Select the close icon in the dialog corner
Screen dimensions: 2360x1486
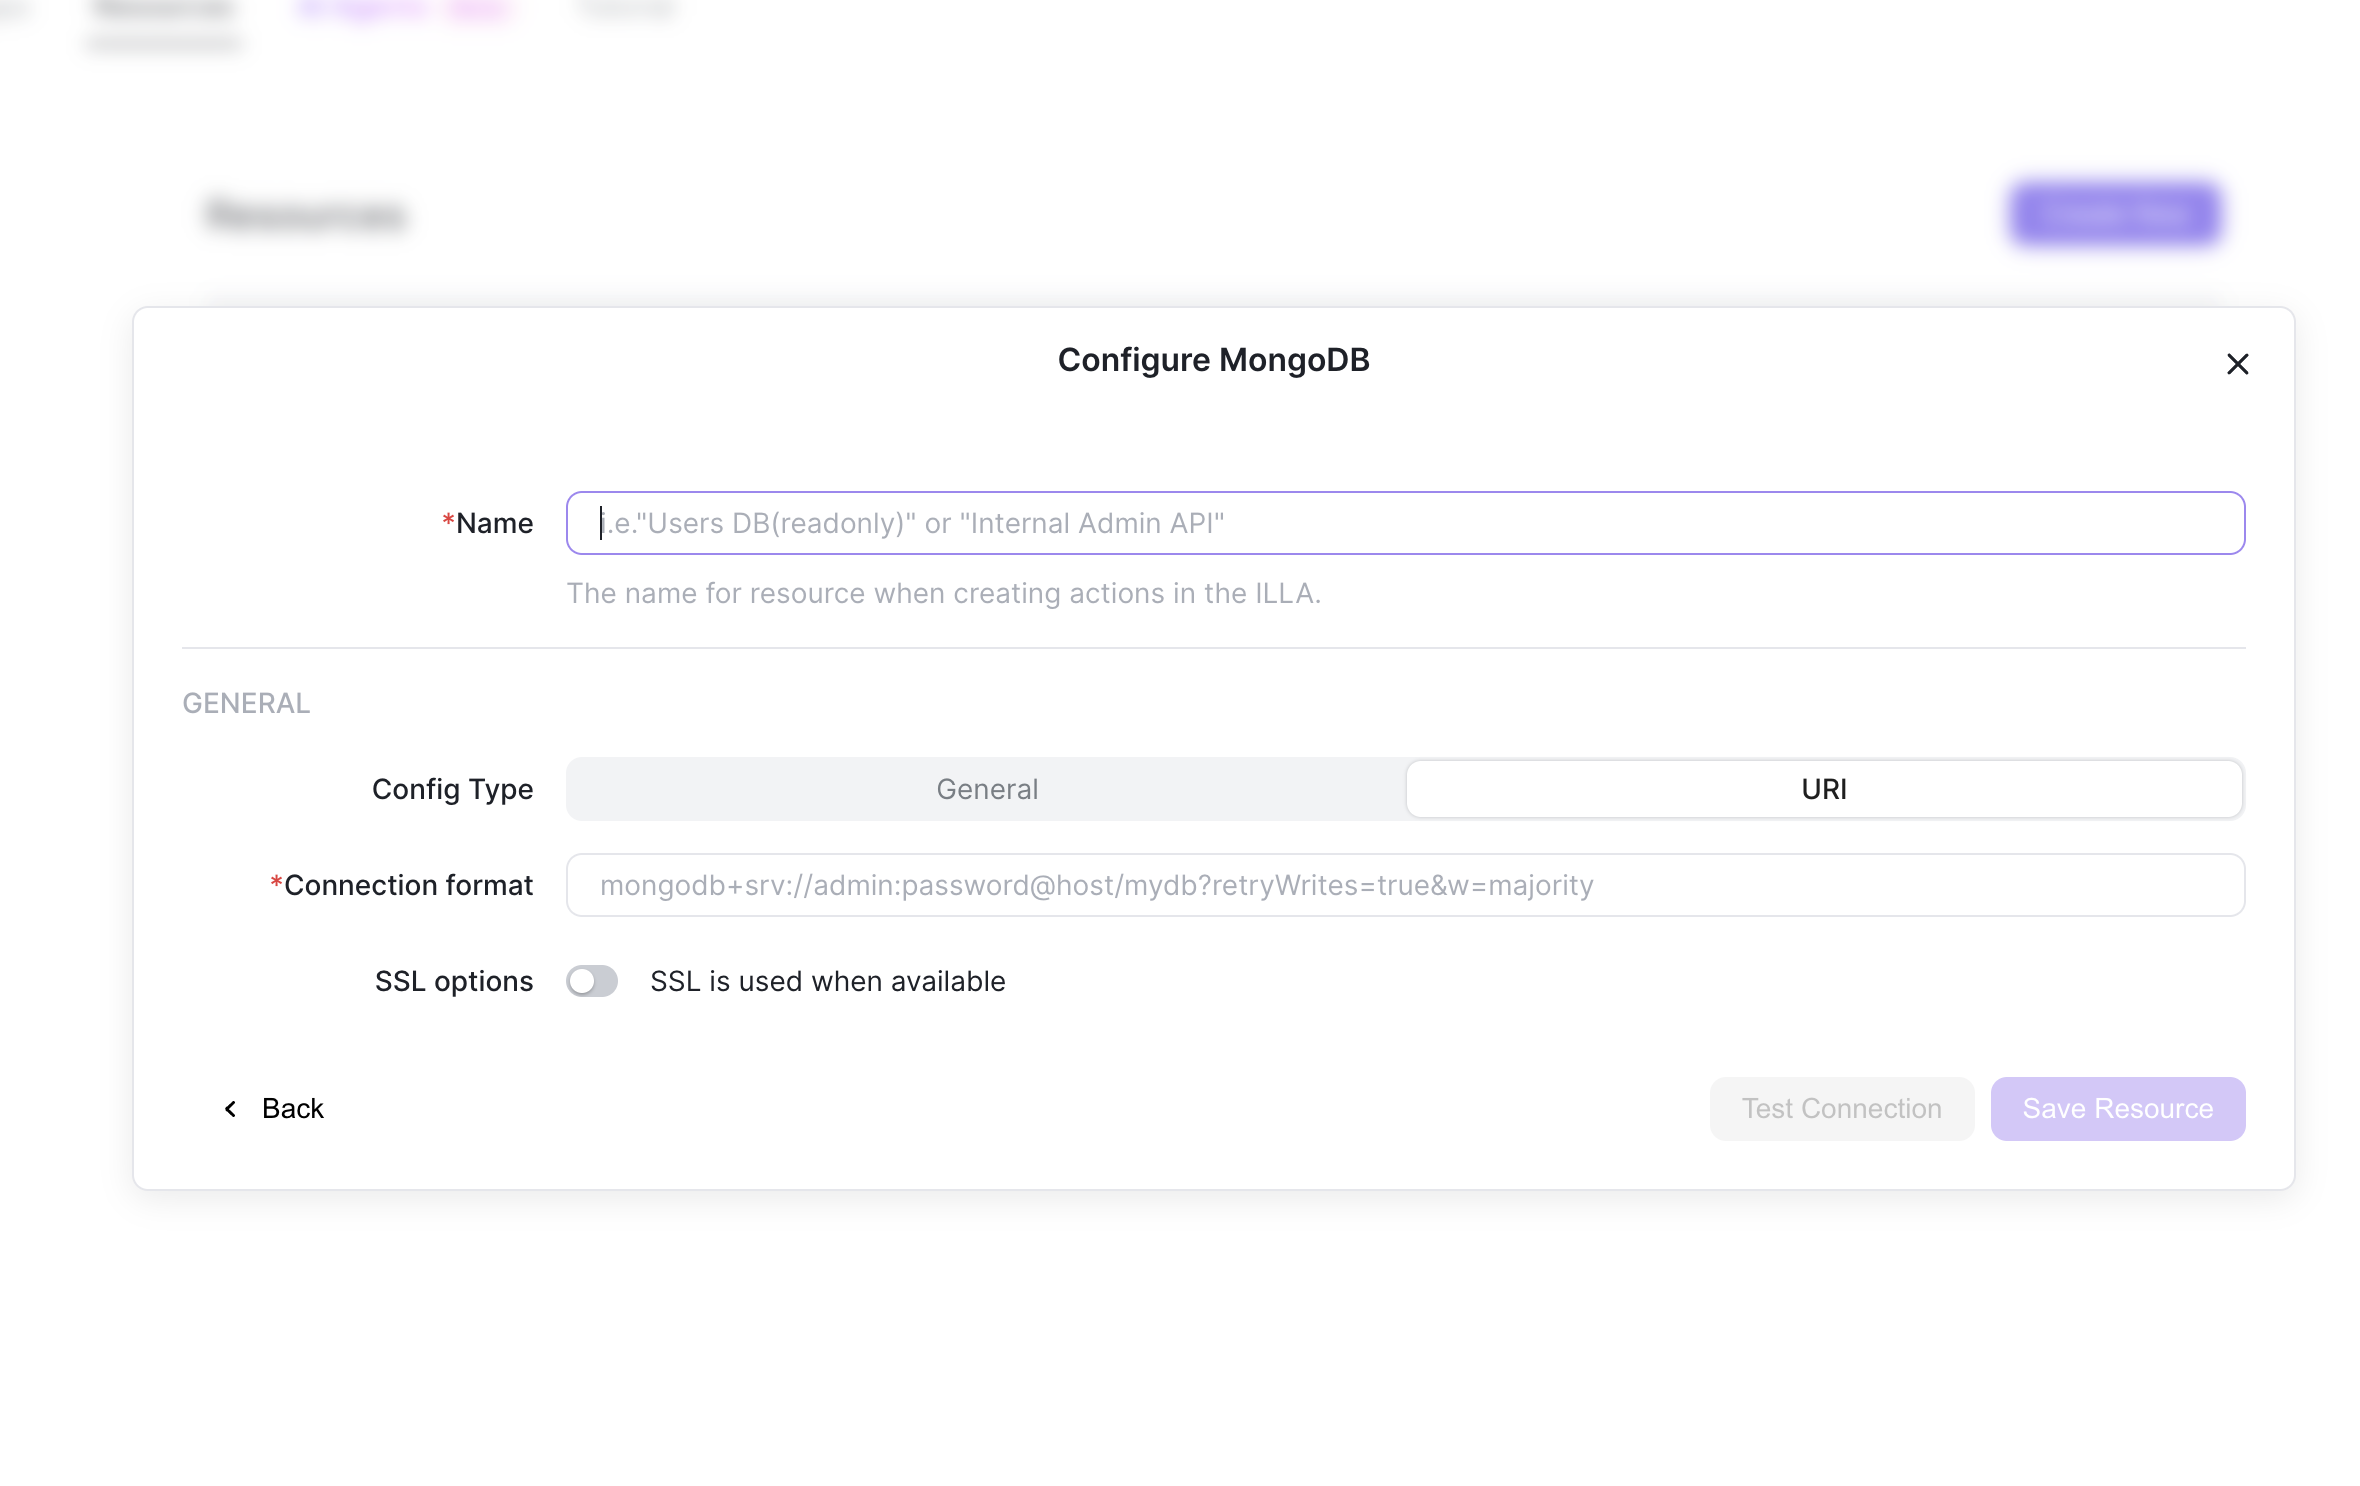(2238, 364)
